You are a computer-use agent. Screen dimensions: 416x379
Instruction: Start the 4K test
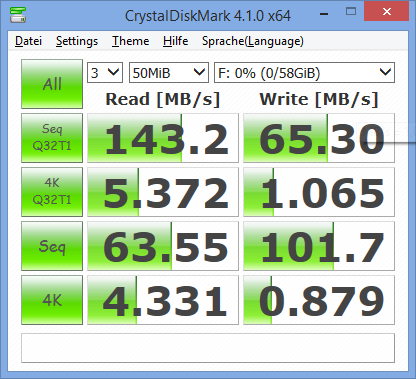[52, 300]
